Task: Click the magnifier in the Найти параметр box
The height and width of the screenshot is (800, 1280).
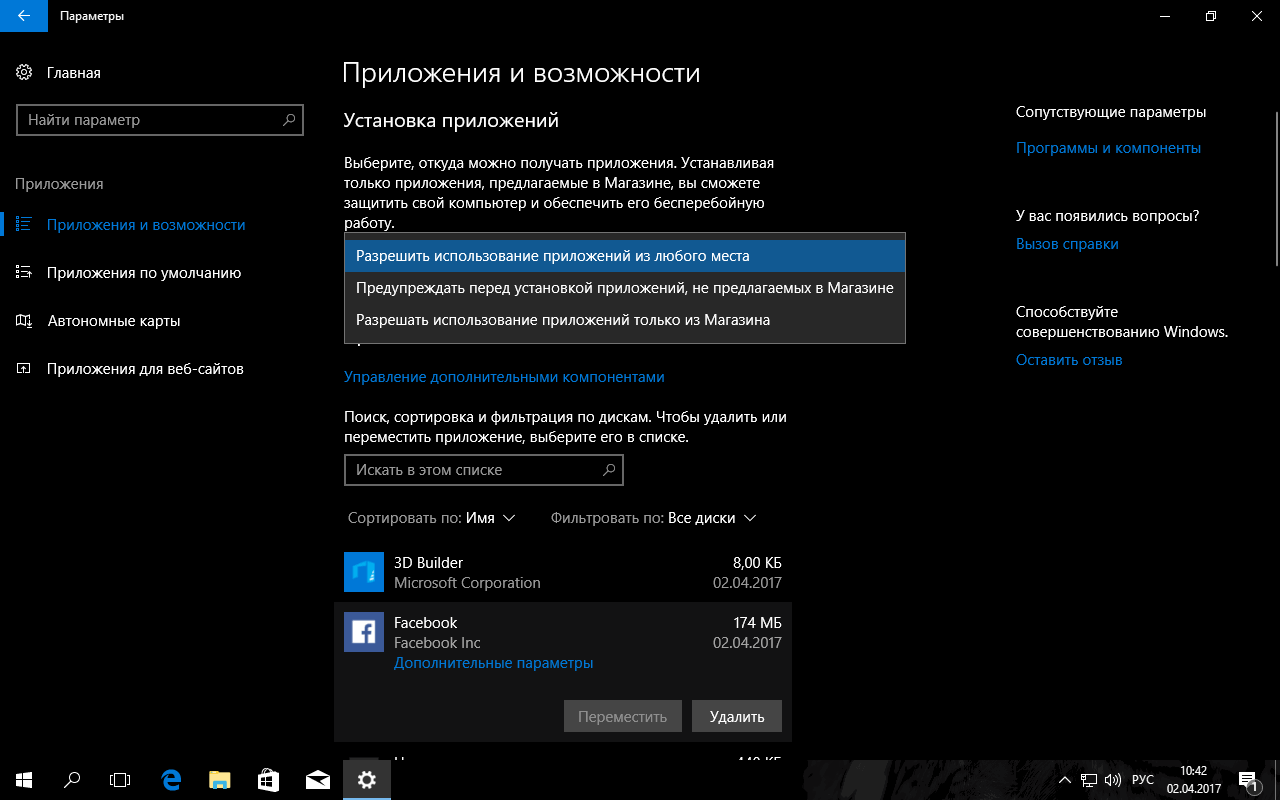Action: coord(289,120)
